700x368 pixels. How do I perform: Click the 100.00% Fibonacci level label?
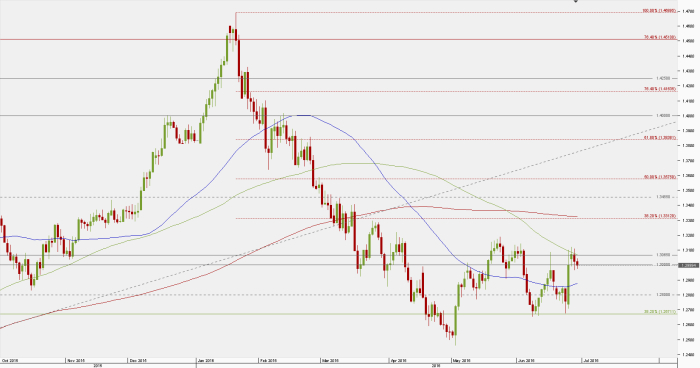pos(659,10)
